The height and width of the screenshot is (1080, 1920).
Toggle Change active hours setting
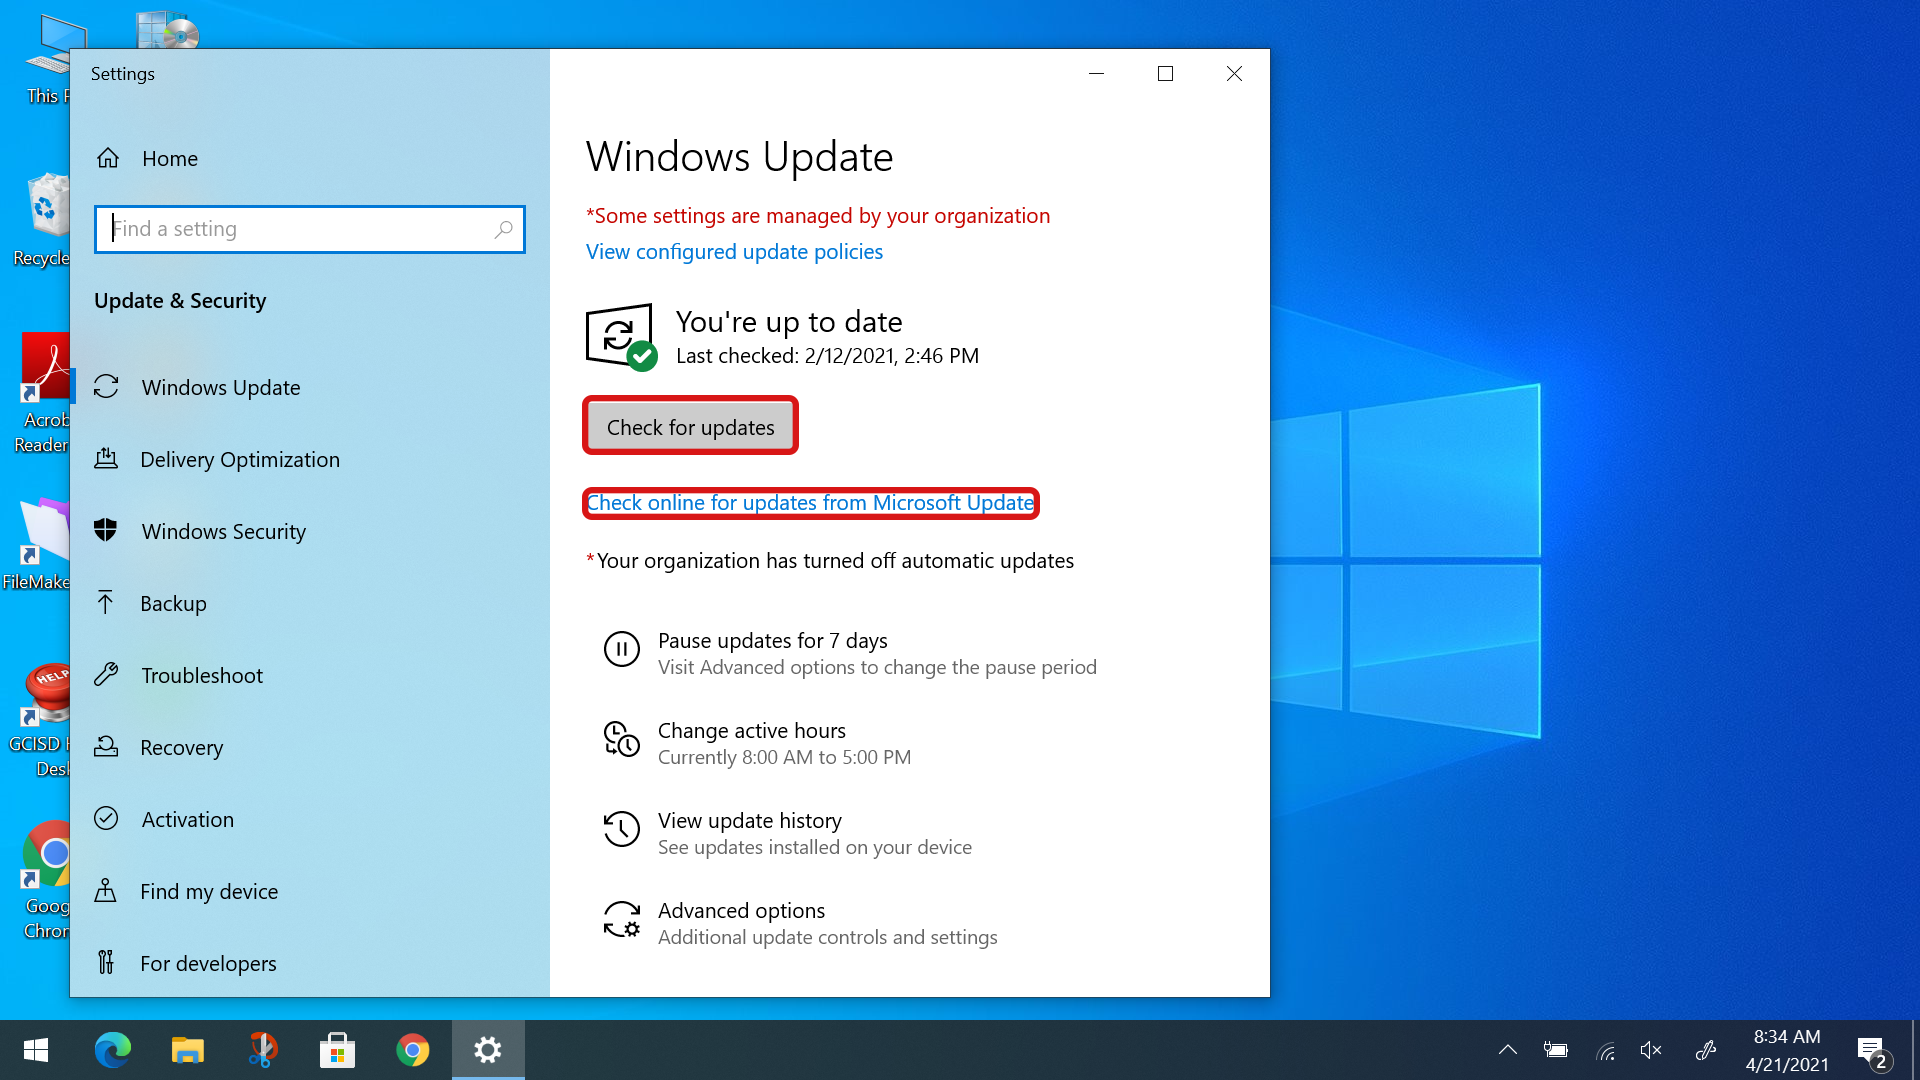[752, 742]
